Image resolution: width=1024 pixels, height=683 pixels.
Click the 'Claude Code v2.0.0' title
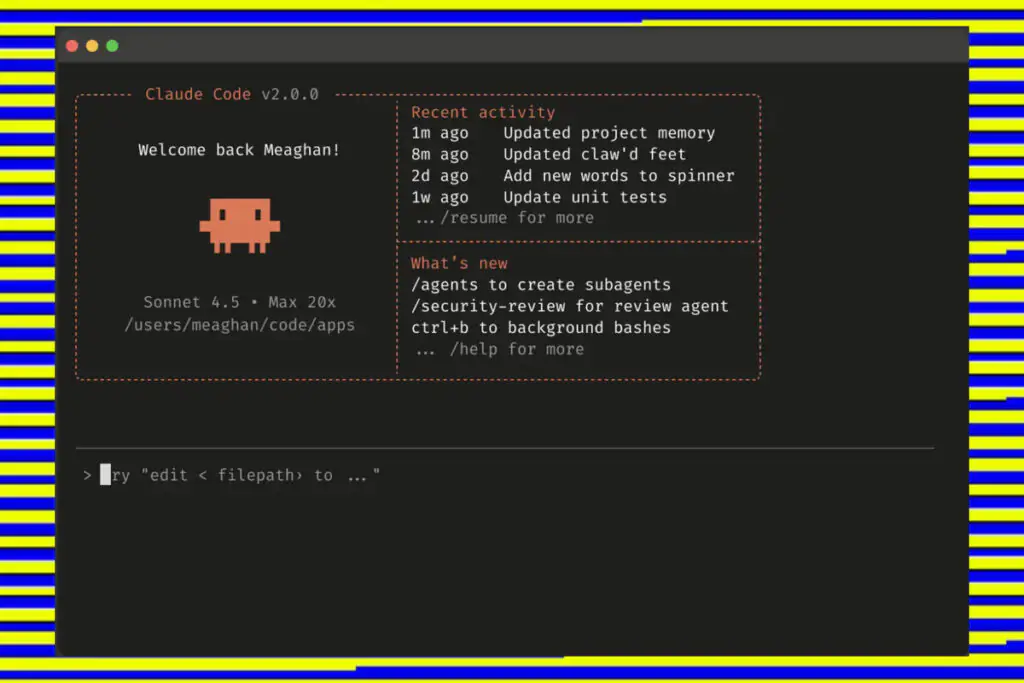(x=232, y=94)
